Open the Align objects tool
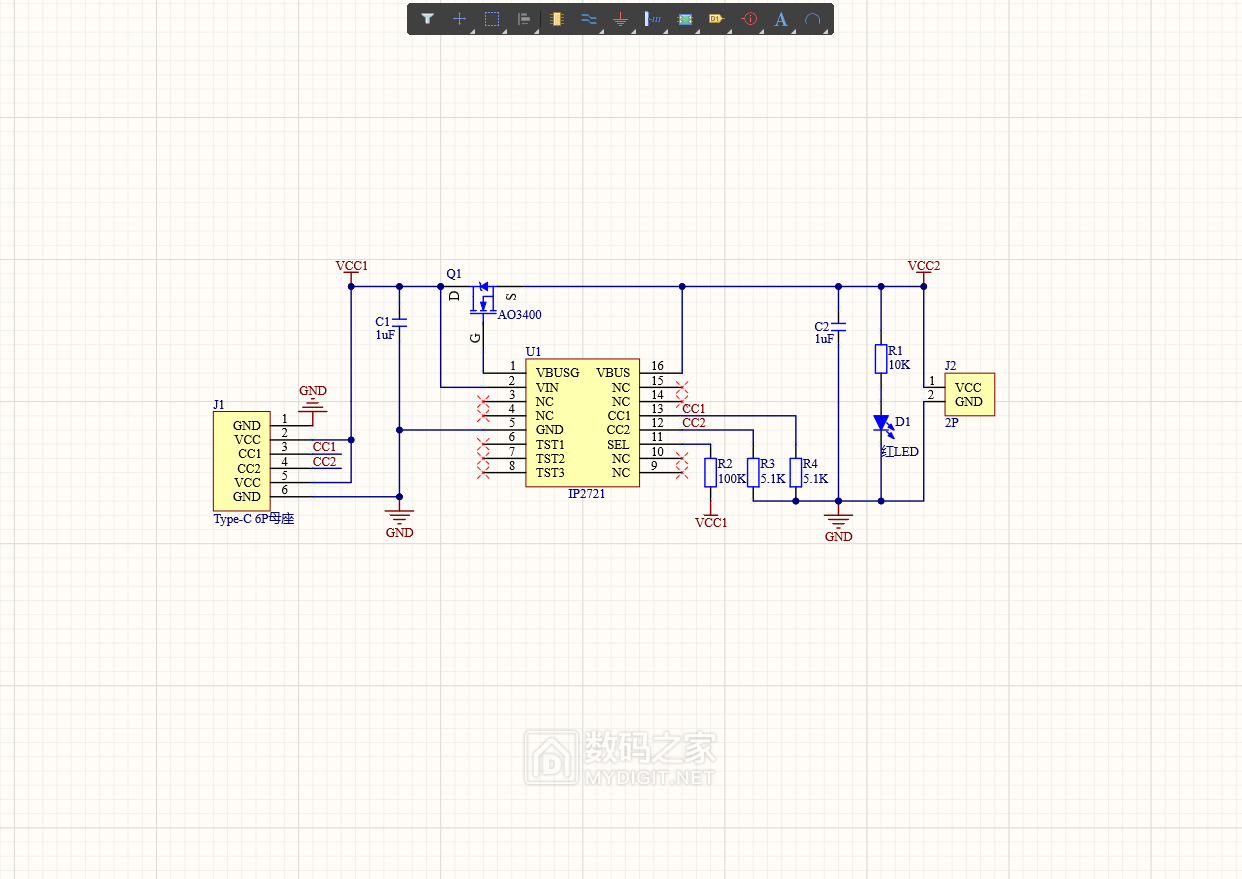 coord(523,19)
